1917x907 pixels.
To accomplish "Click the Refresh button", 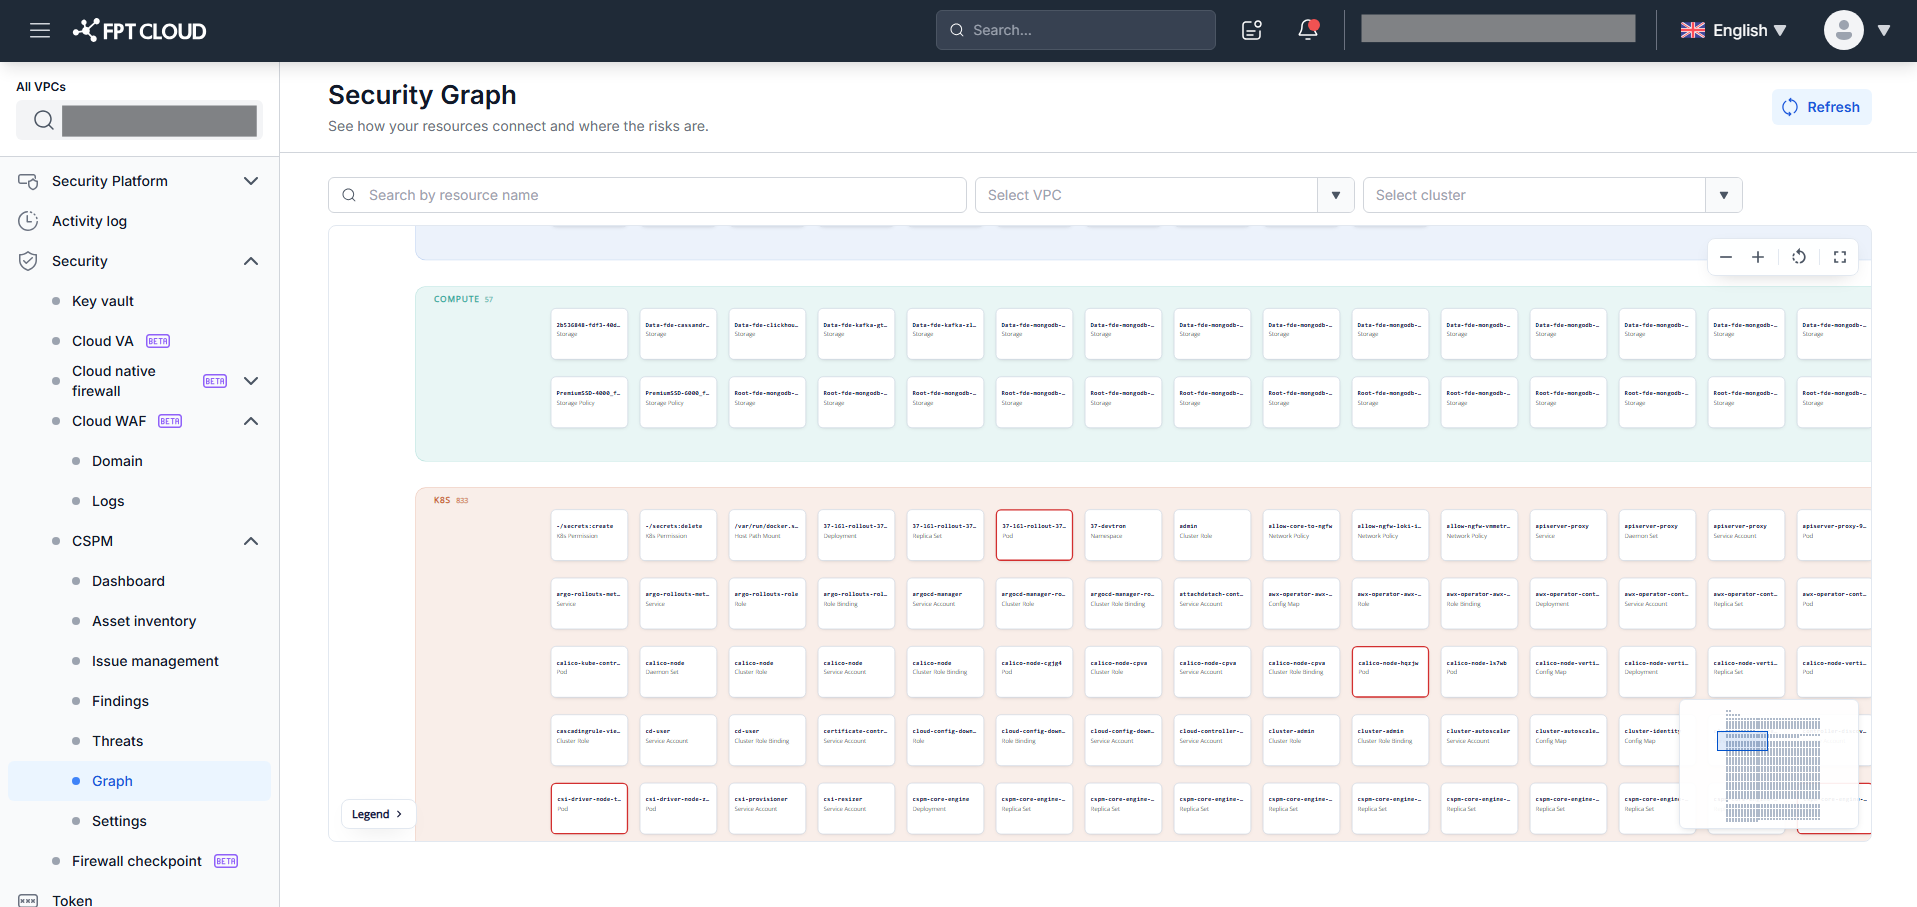I will 1821,107.
